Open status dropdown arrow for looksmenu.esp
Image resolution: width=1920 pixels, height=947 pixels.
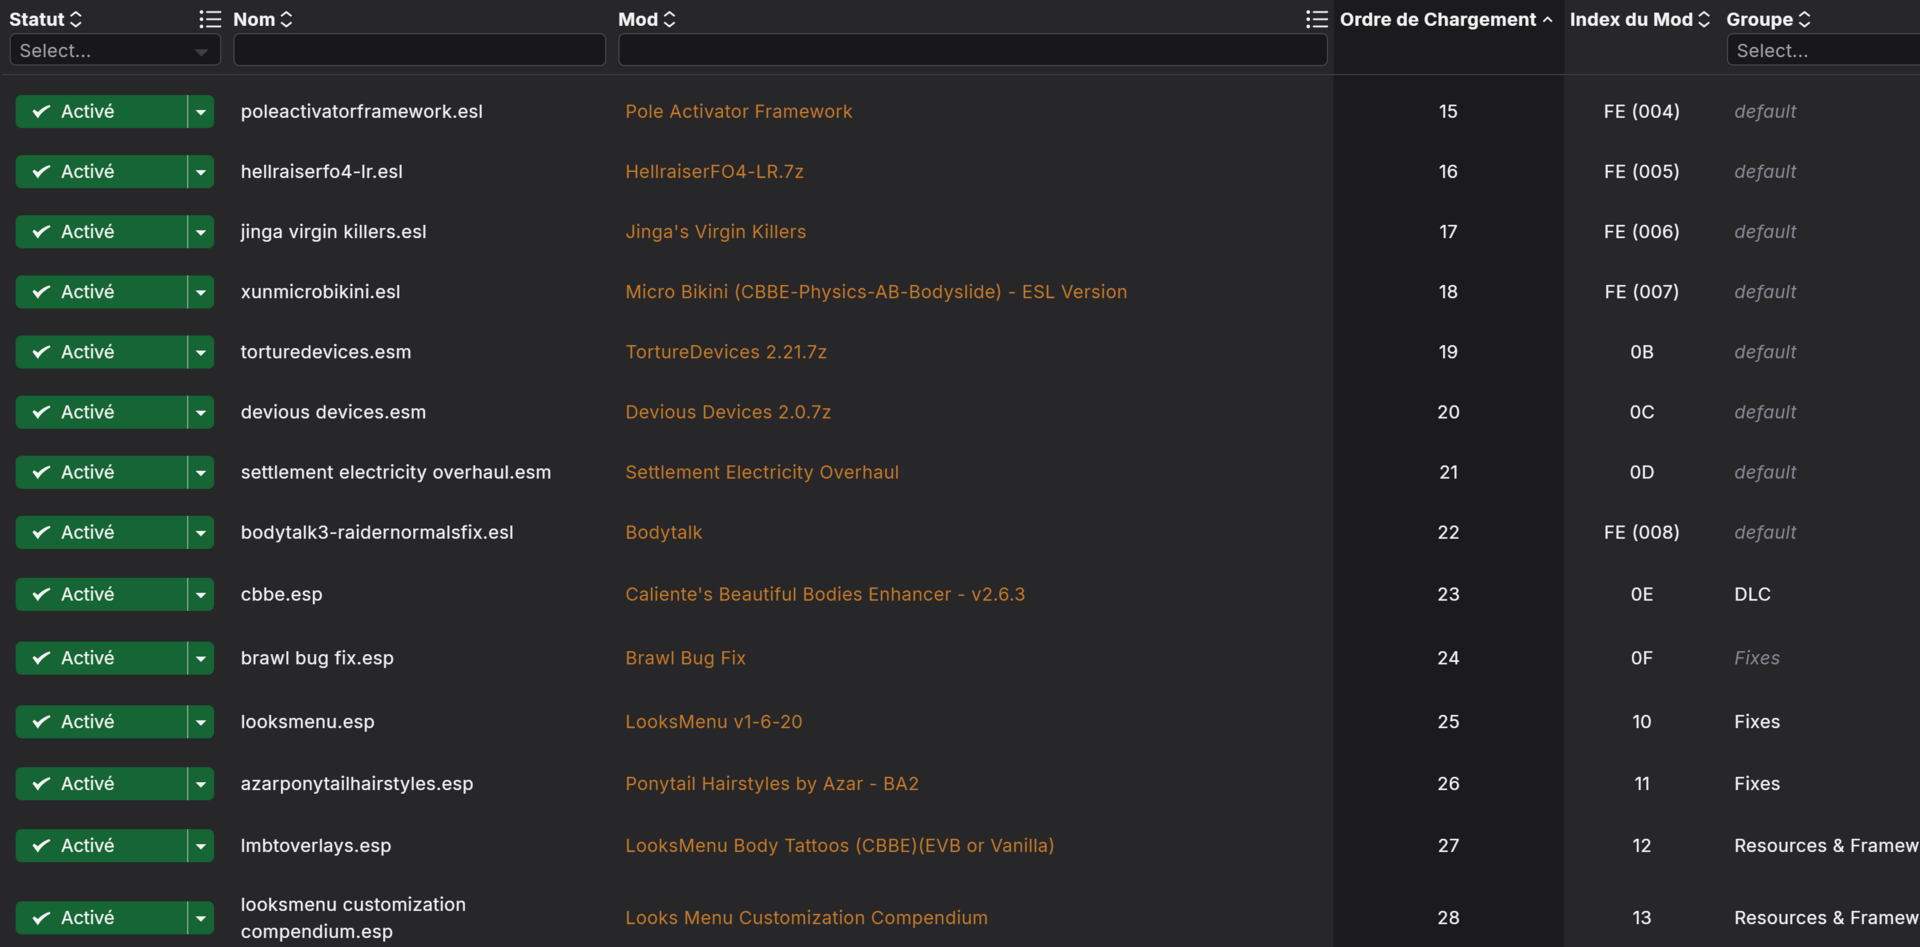click(201, 721)
